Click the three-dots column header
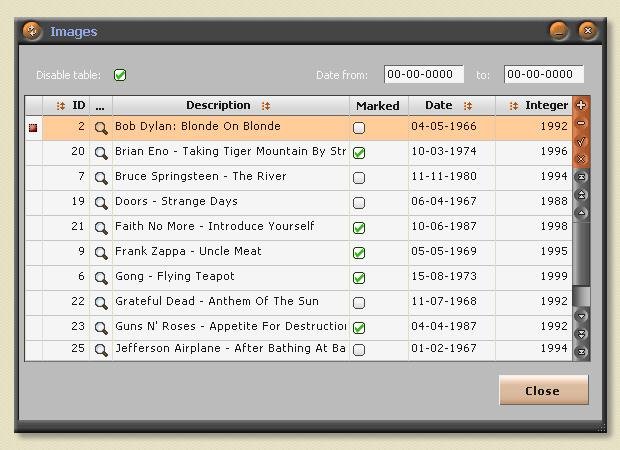 [x=101, y=106]
